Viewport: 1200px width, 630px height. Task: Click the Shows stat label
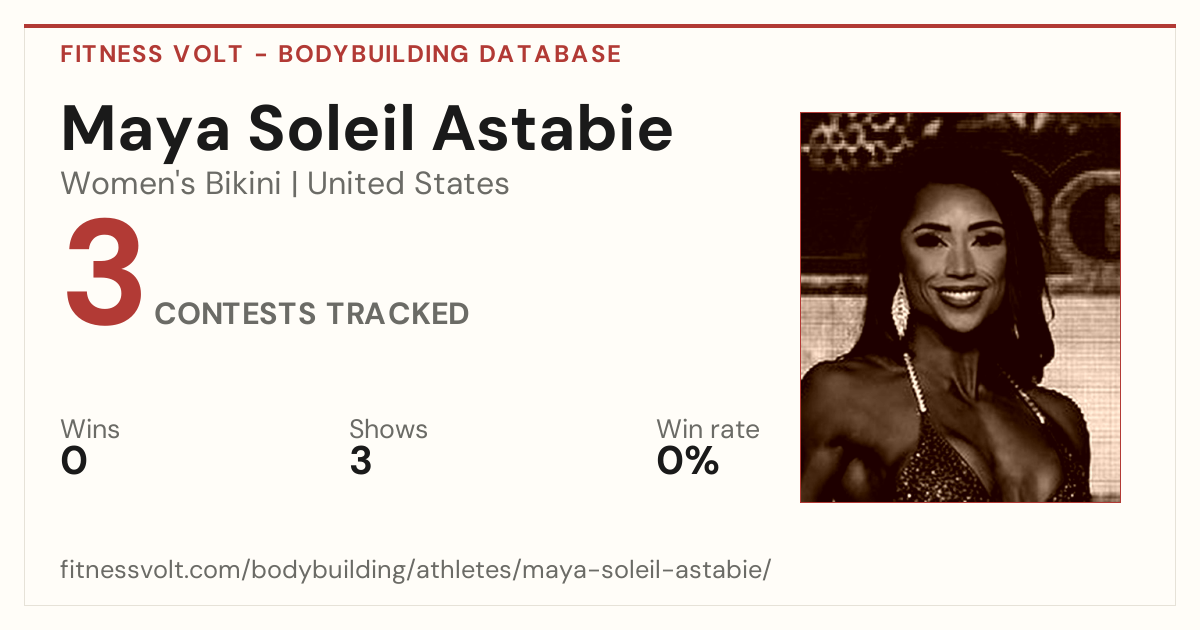[388, 430]
